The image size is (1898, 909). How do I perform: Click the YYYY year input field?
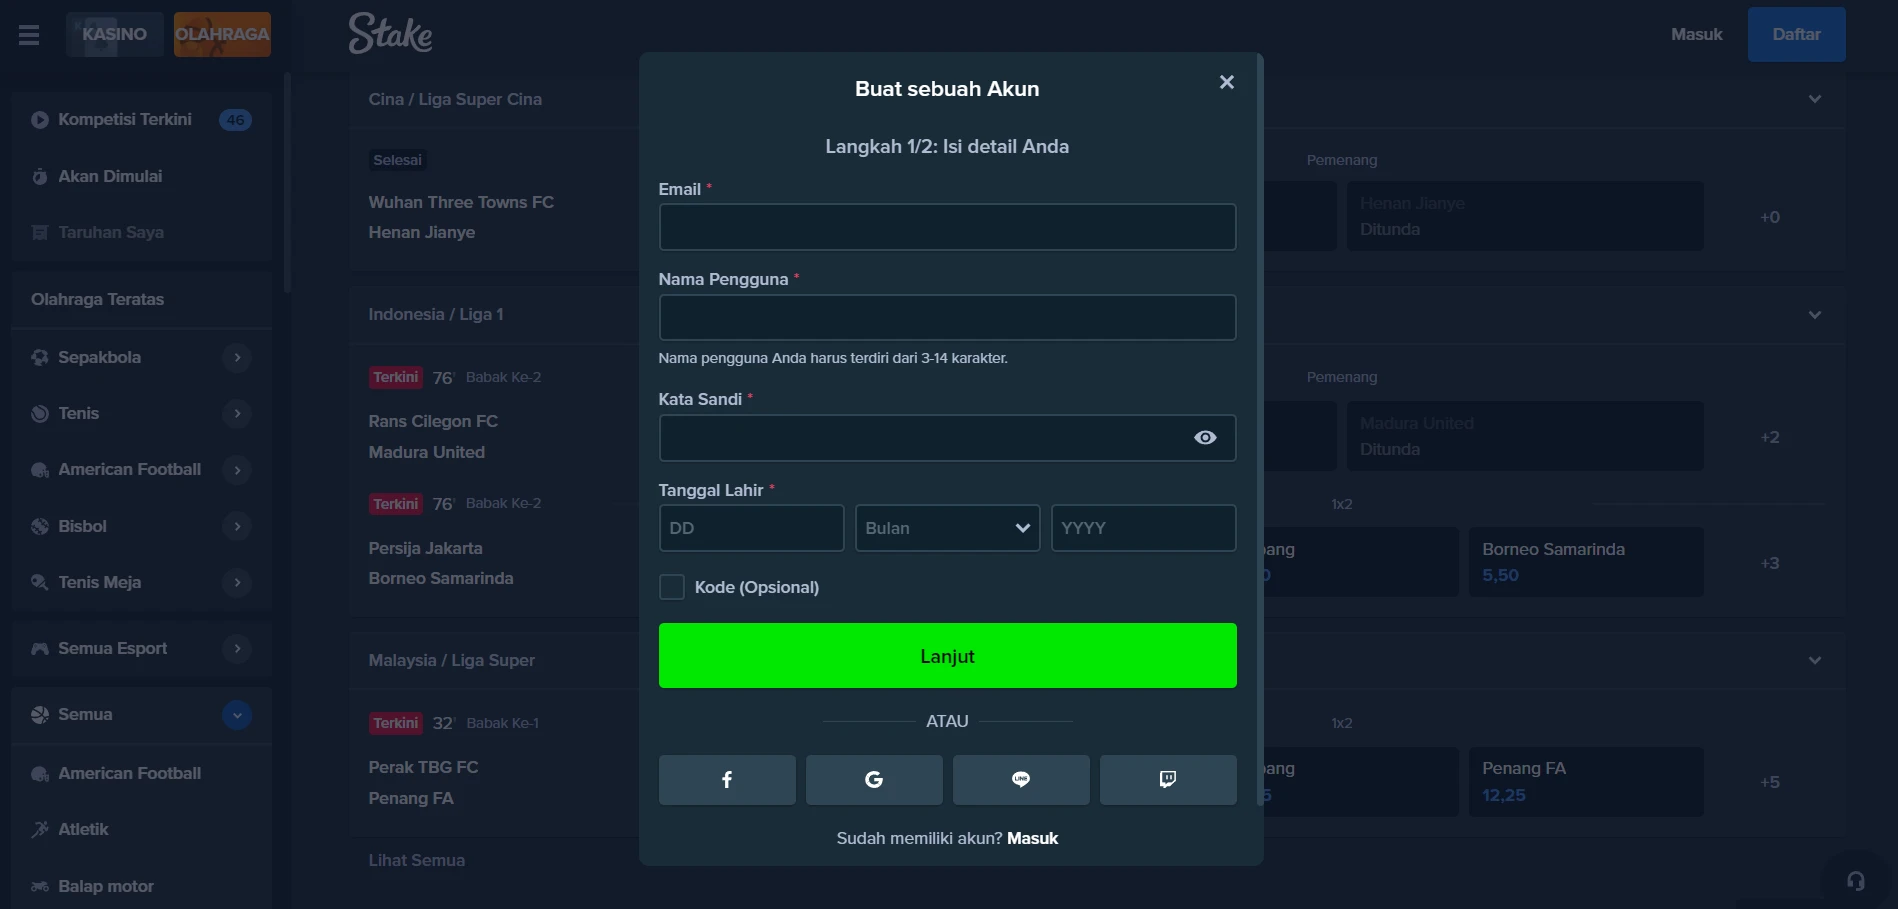1143,528
